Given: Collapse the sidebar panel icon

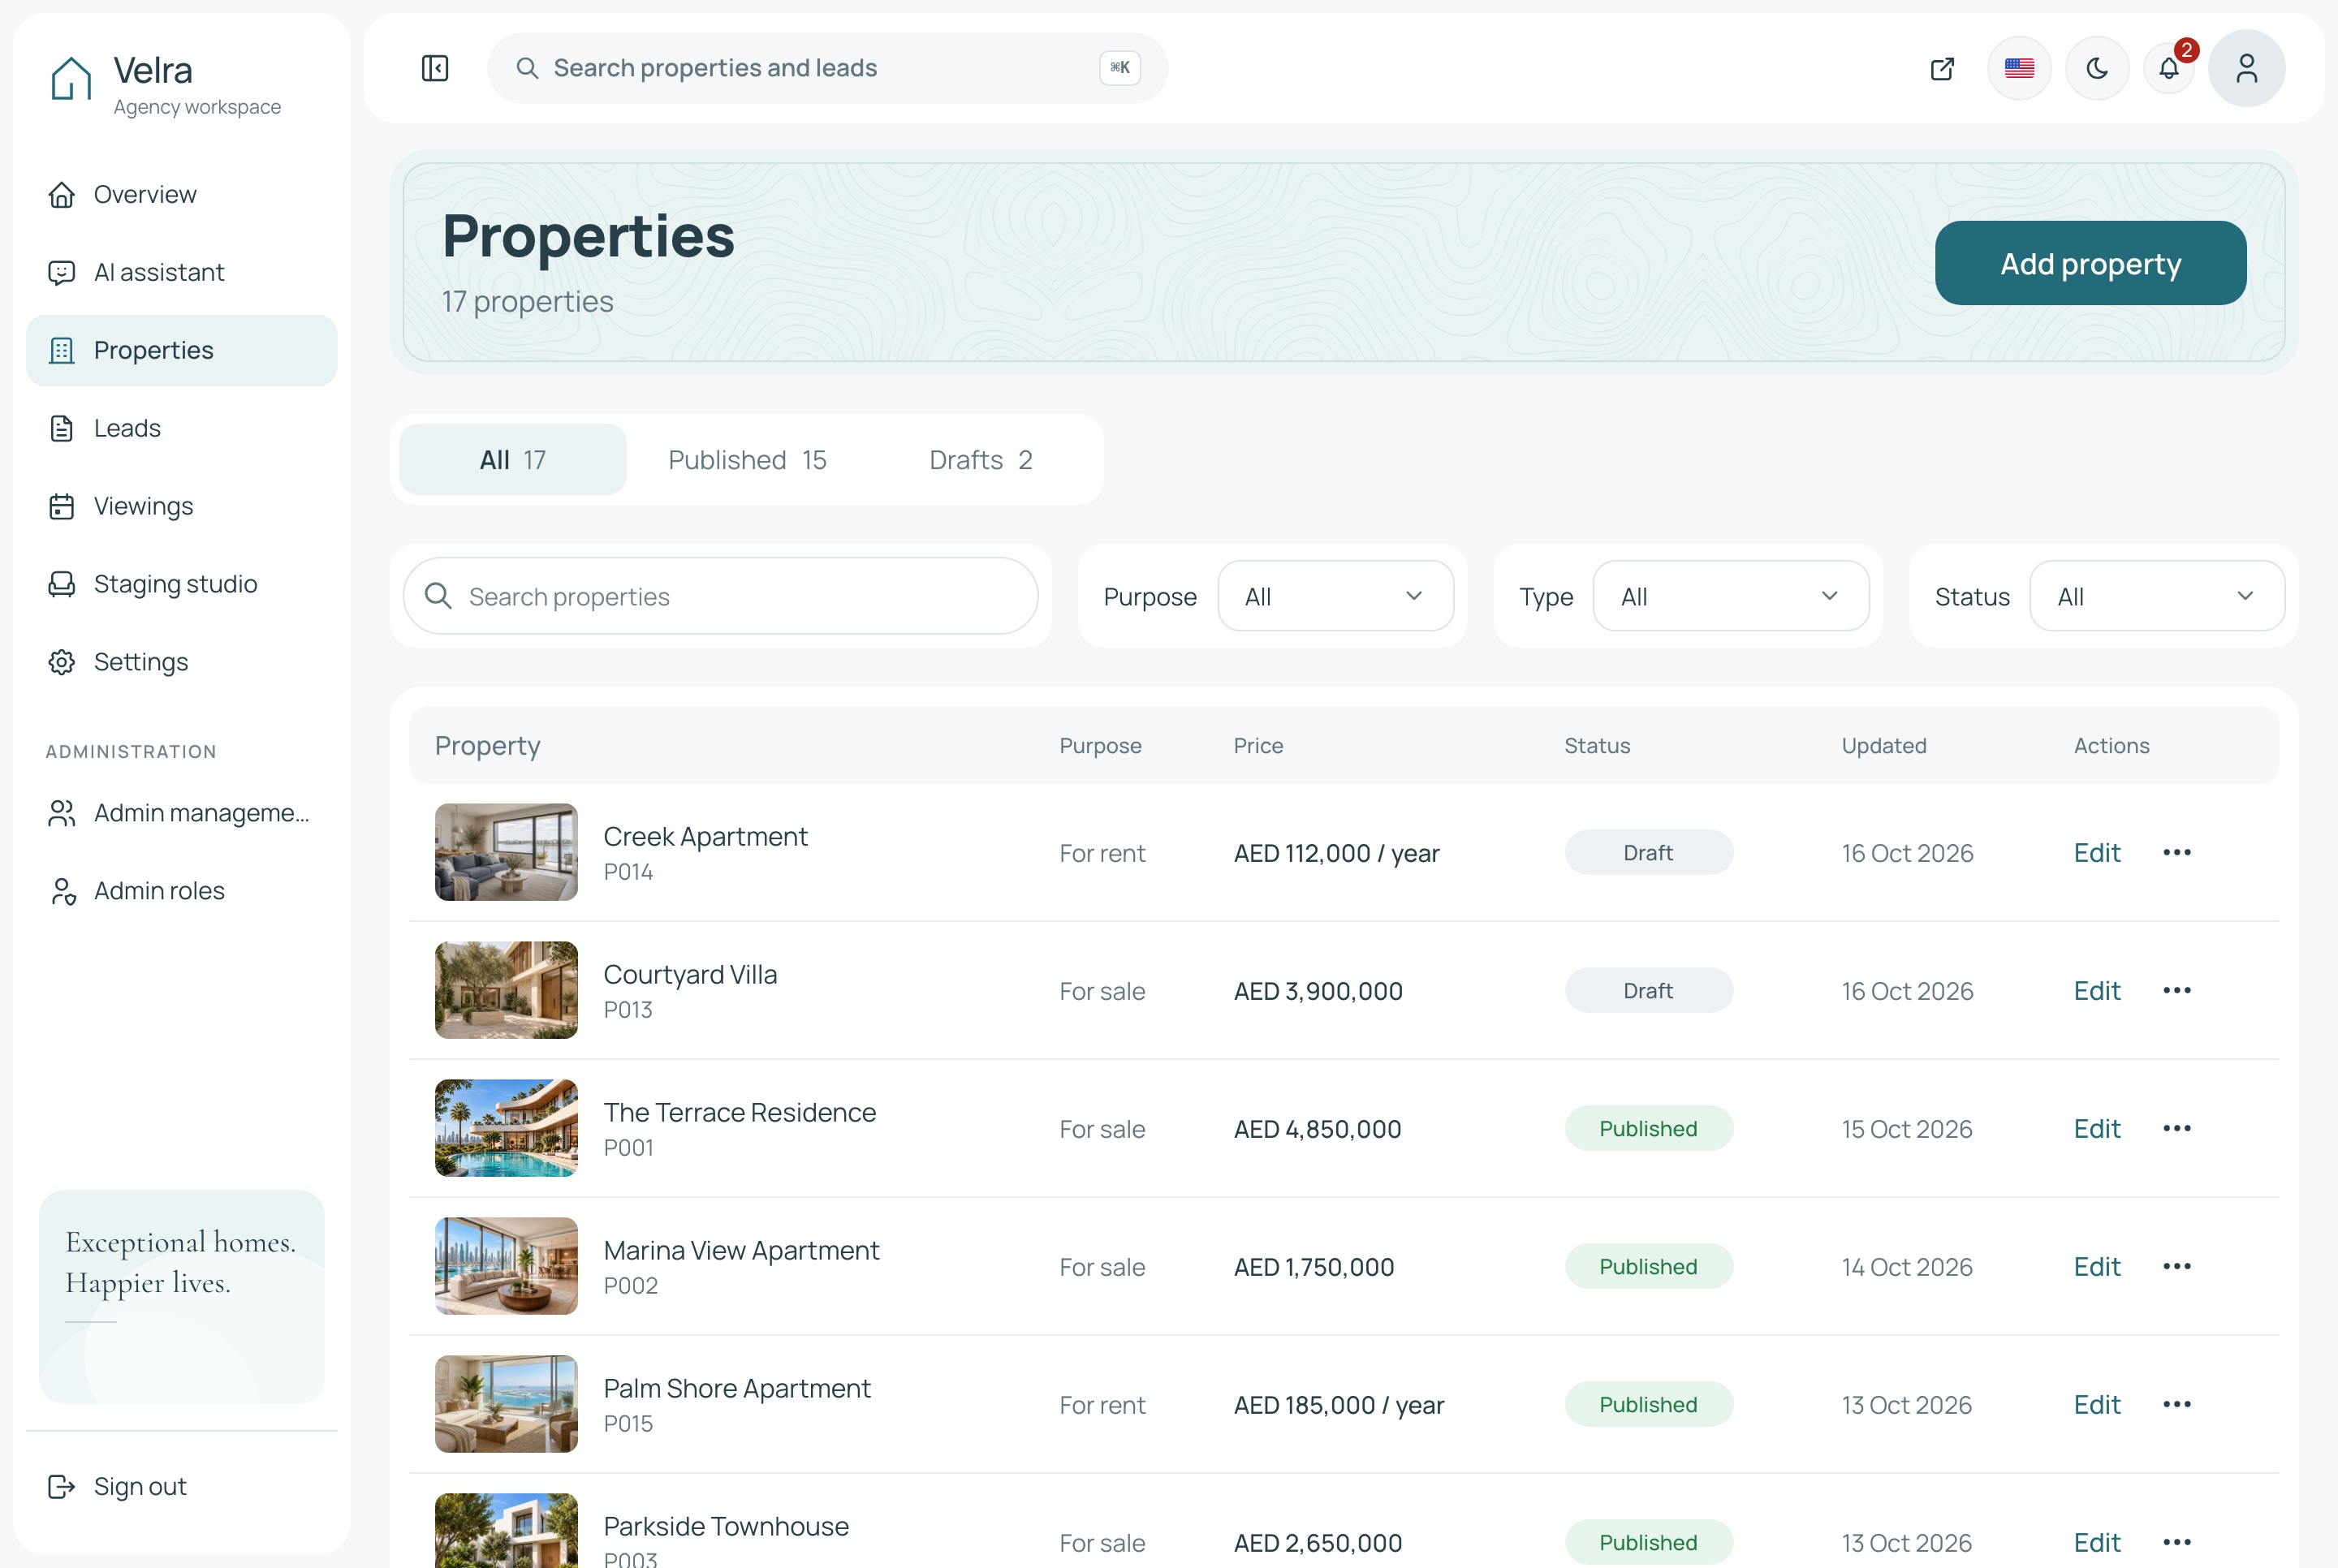Looking at the screenshot, I should [x=435, y=68].
